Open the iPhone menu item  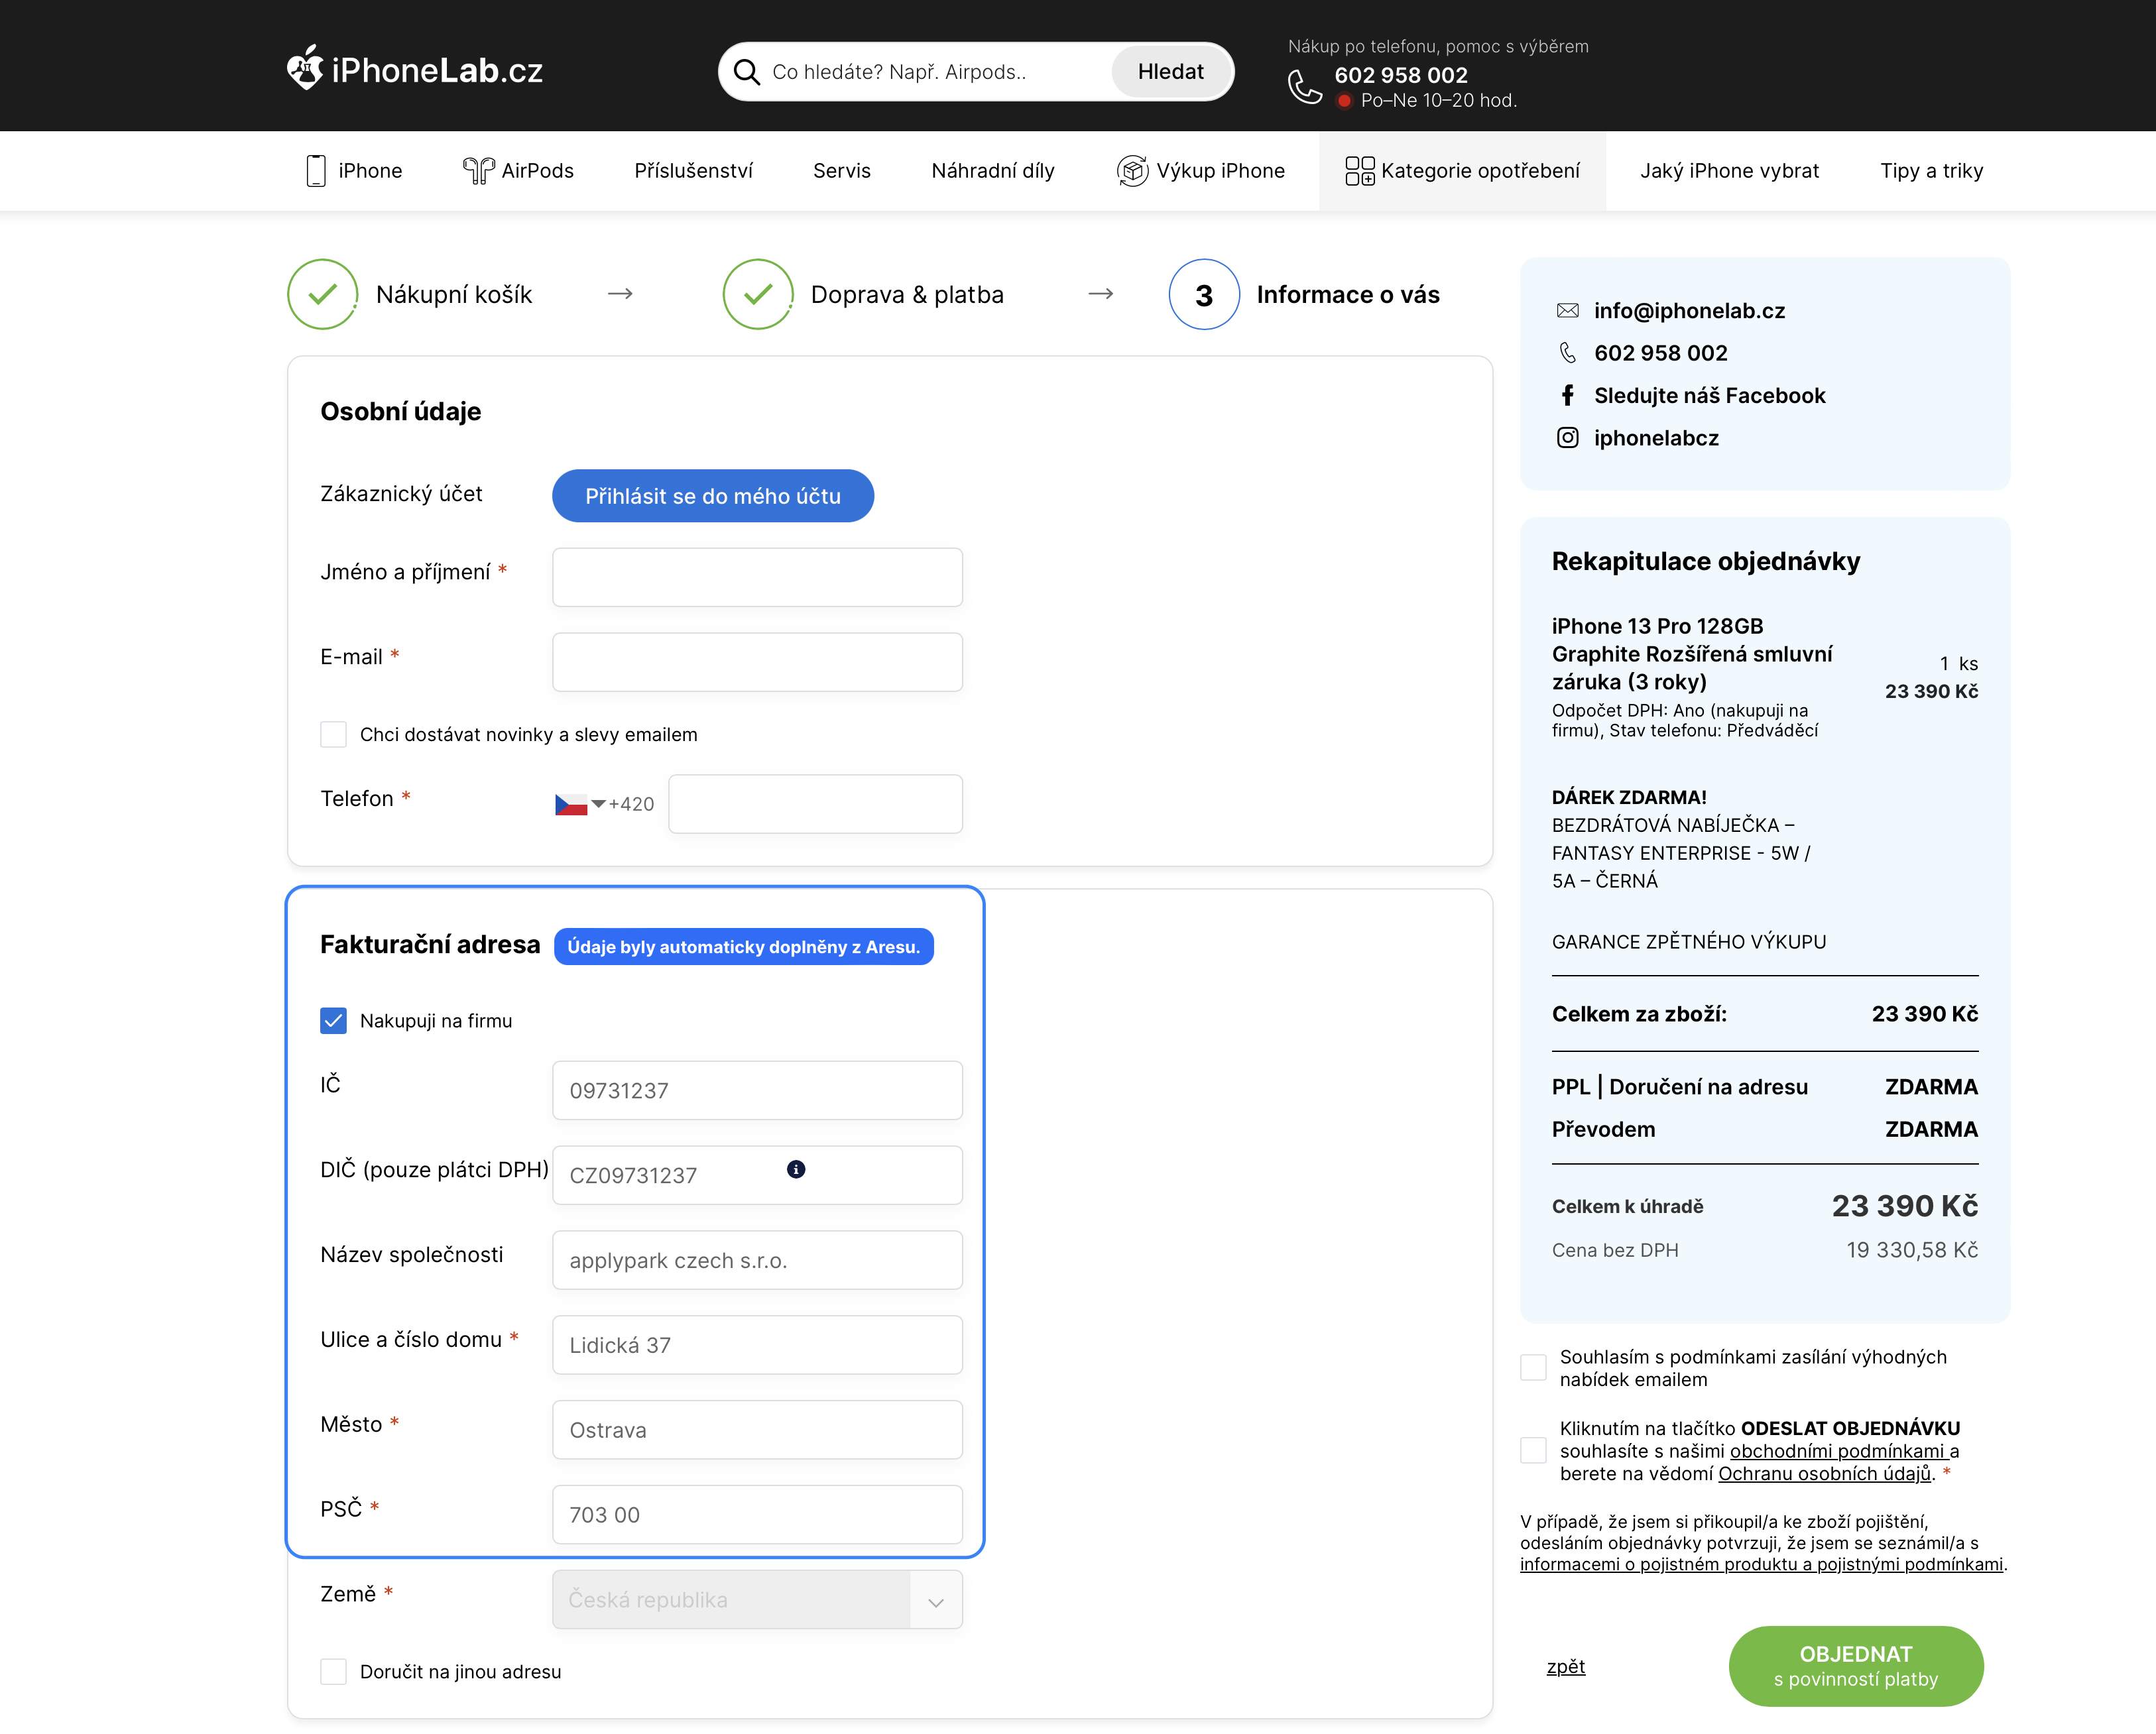point(354,171)
